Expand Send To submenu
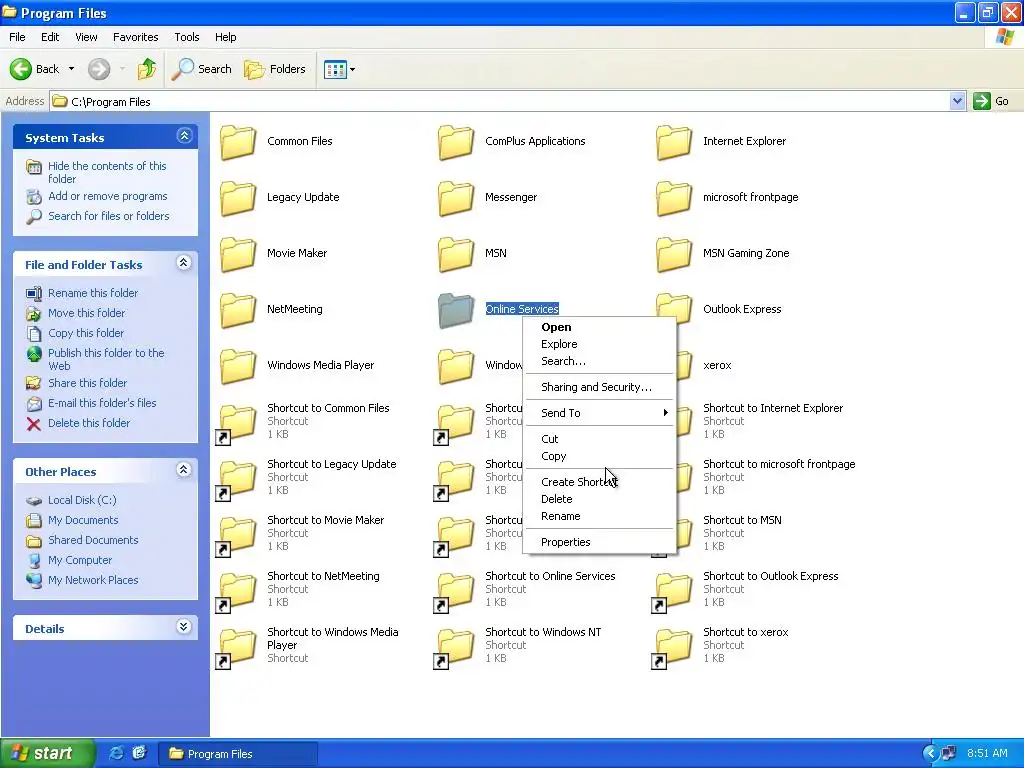Viewport: 1024px width, 768px height. click(x=600, y=413)
